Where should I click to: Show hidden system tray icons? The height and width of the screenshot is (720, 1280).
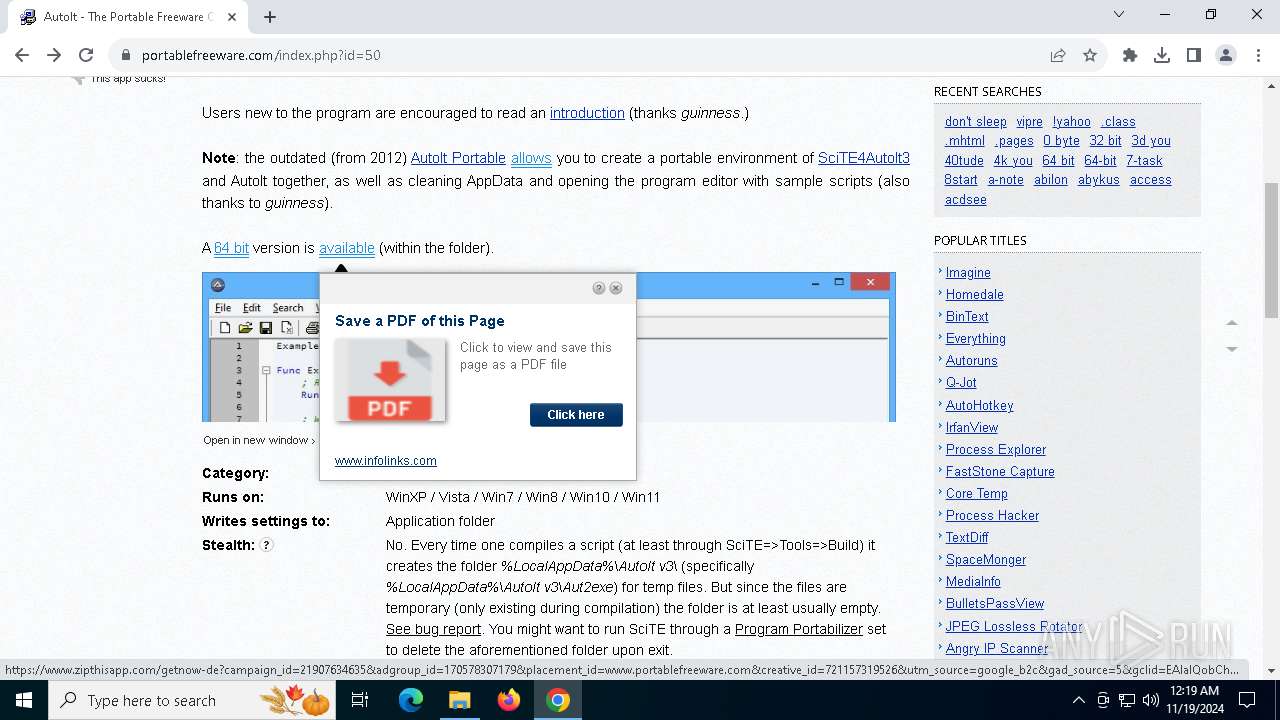point(1078,700)
